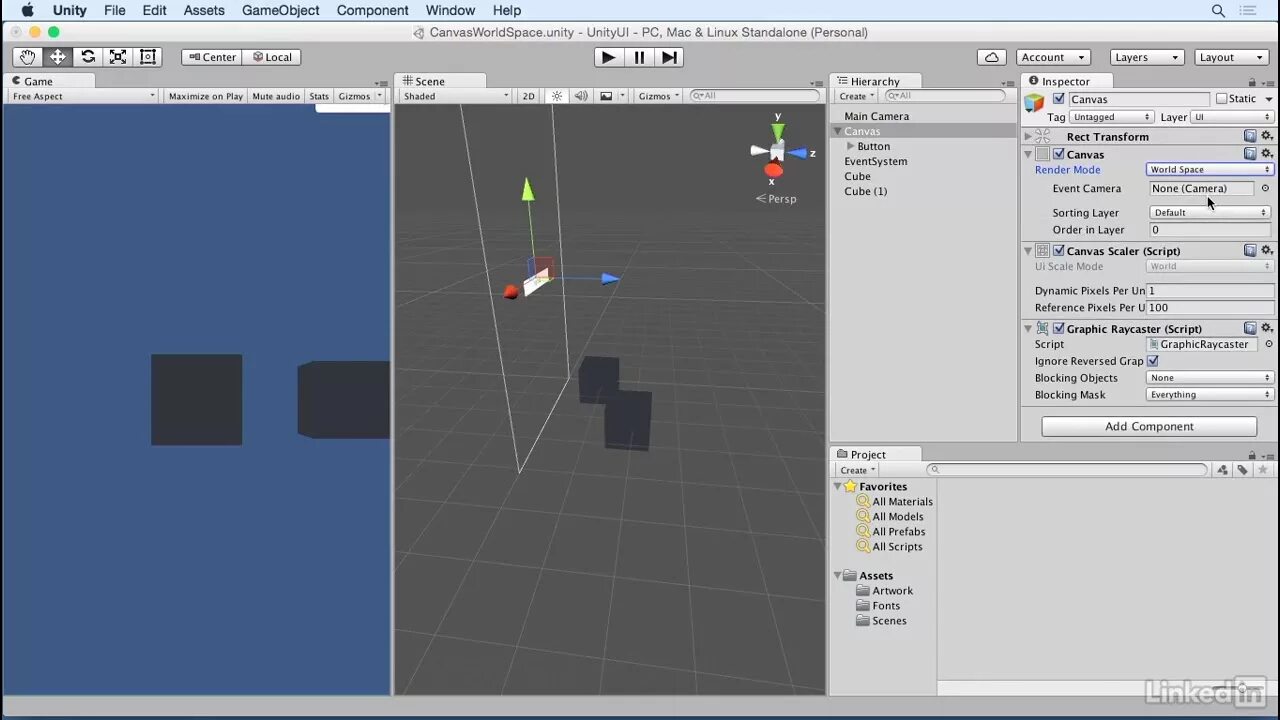
Task: Open Rect Transform gear settings
Action: tap(1266, 136)
